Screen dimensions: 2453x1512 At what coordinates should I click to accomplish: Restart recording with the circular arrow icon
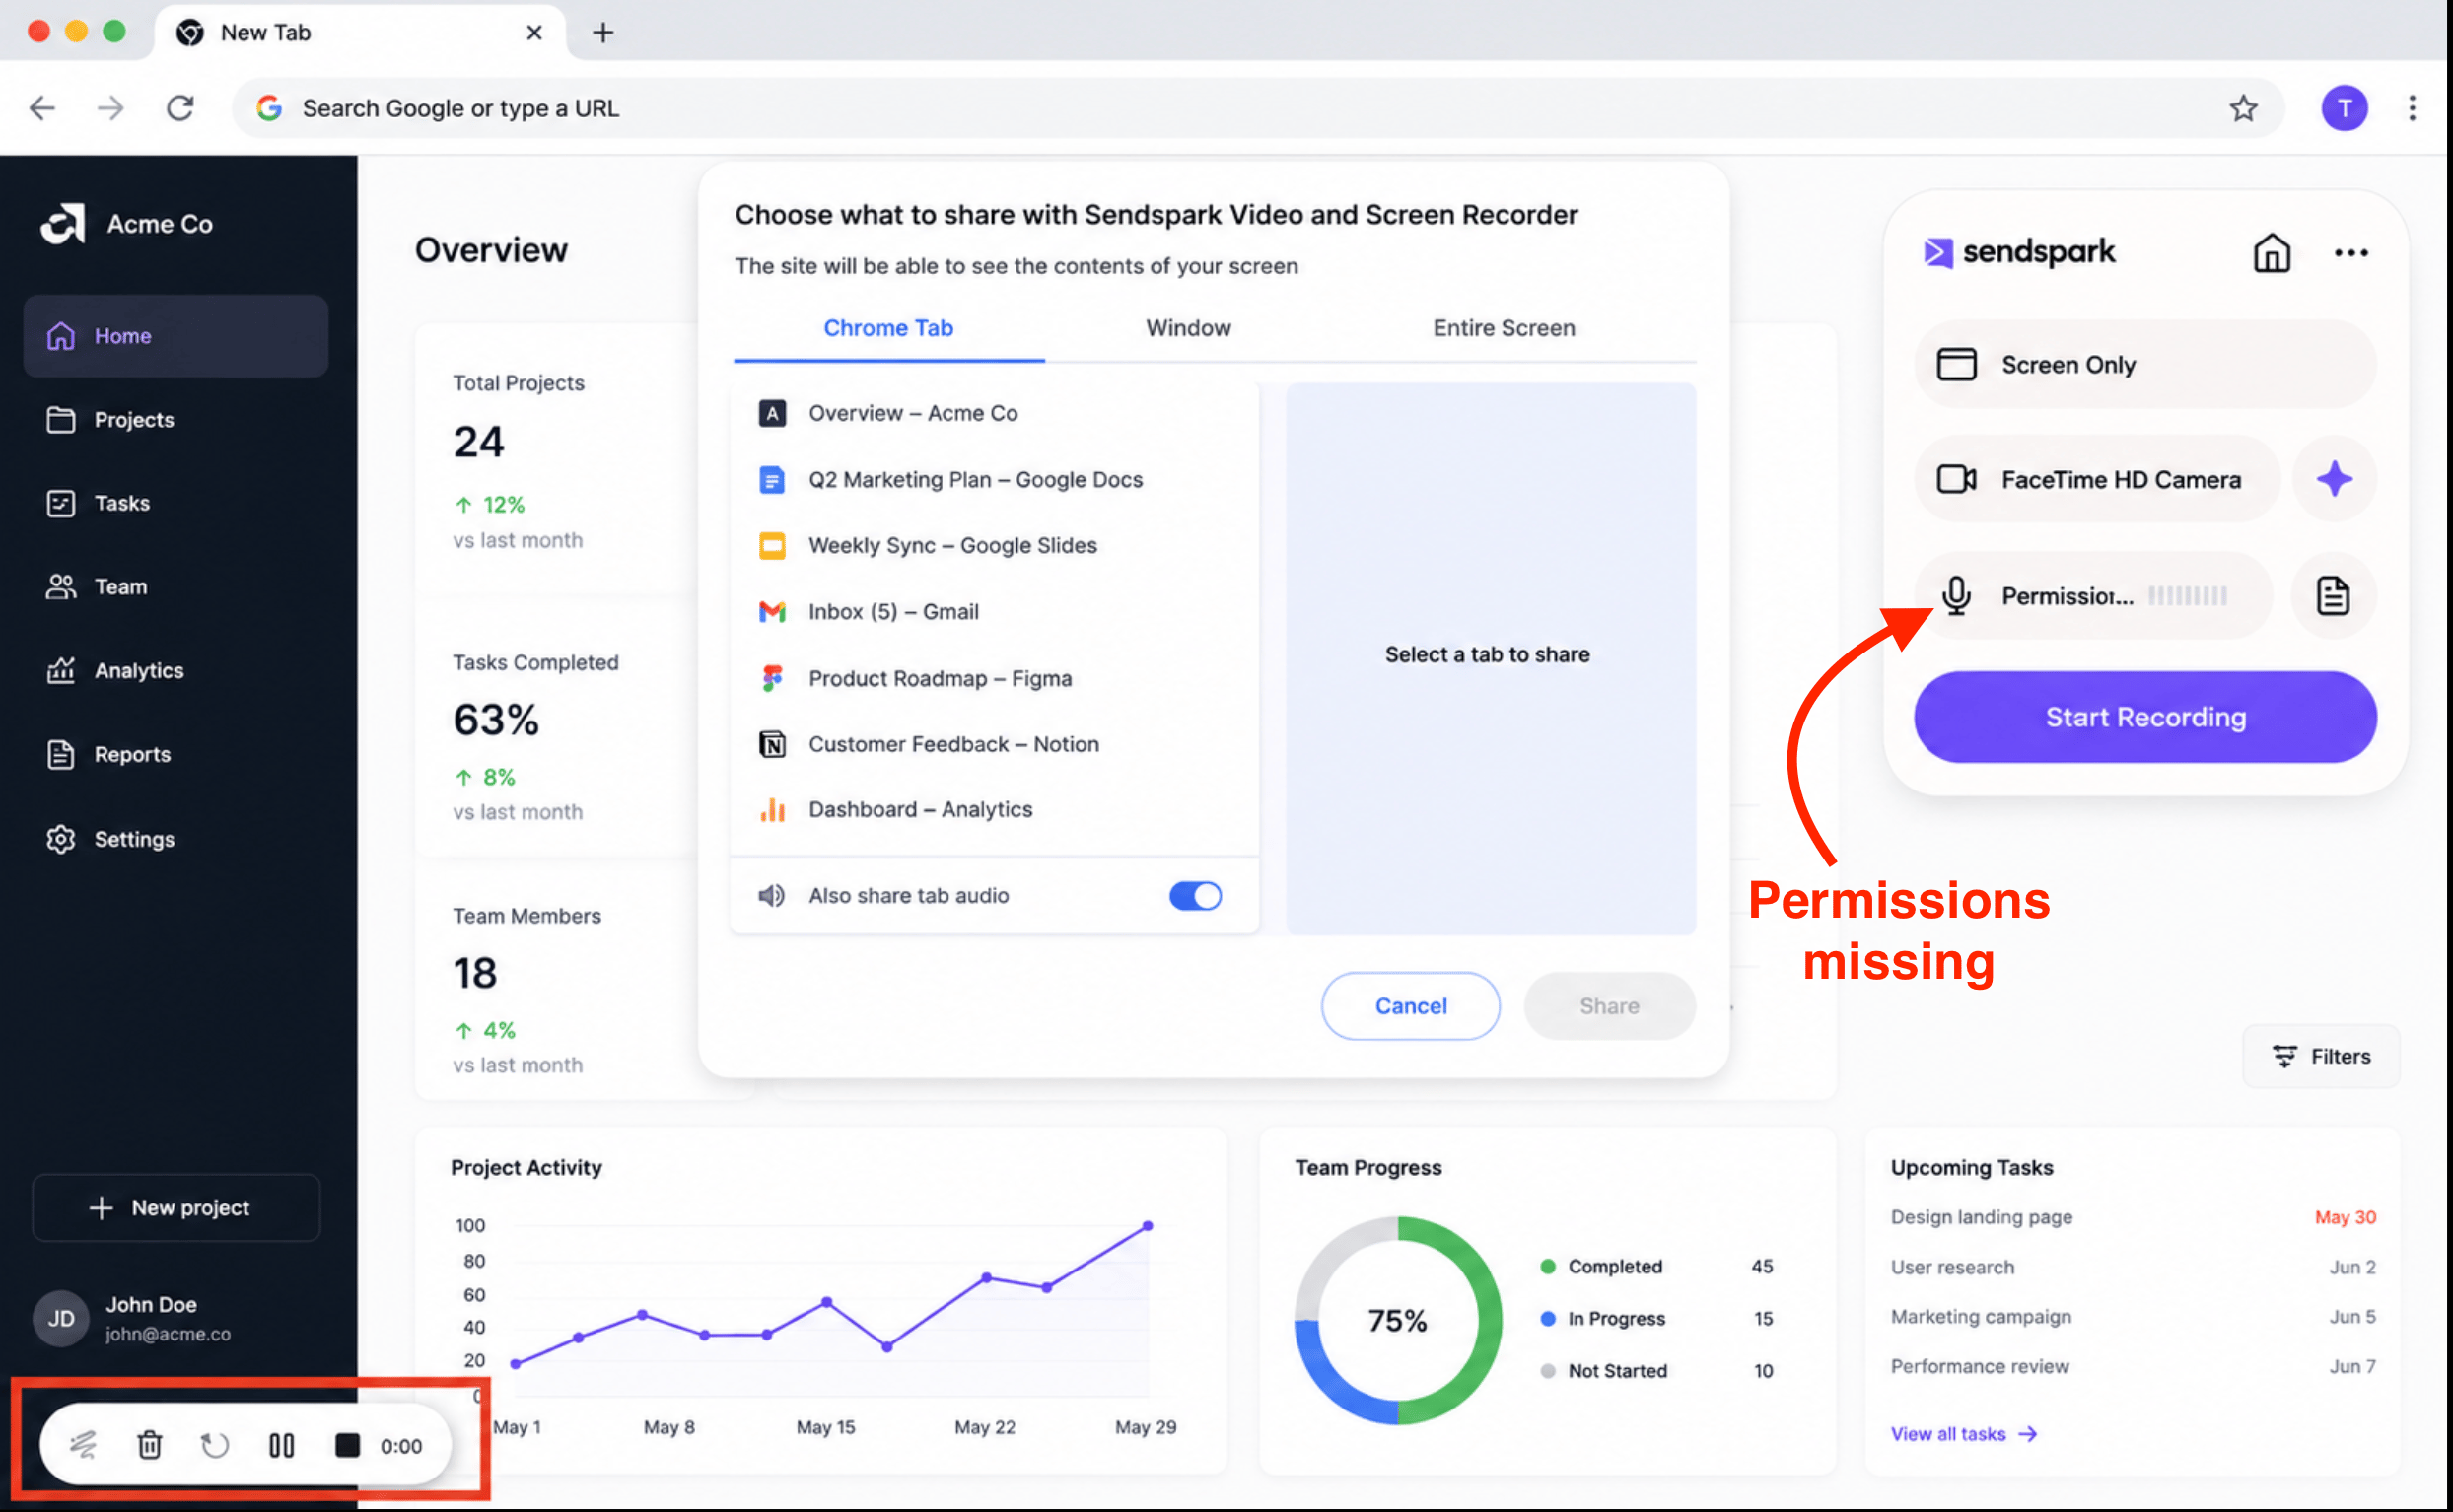point(214,1445)
